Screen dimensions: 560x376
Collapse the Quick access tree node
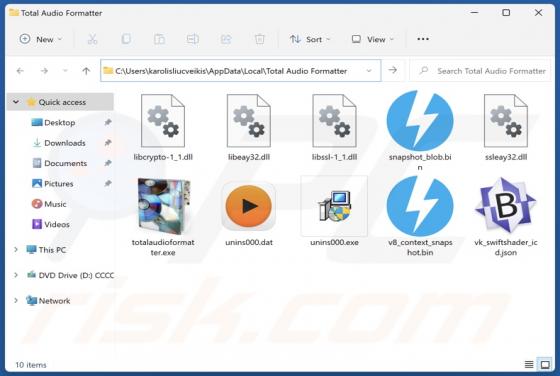coord(16,102)
